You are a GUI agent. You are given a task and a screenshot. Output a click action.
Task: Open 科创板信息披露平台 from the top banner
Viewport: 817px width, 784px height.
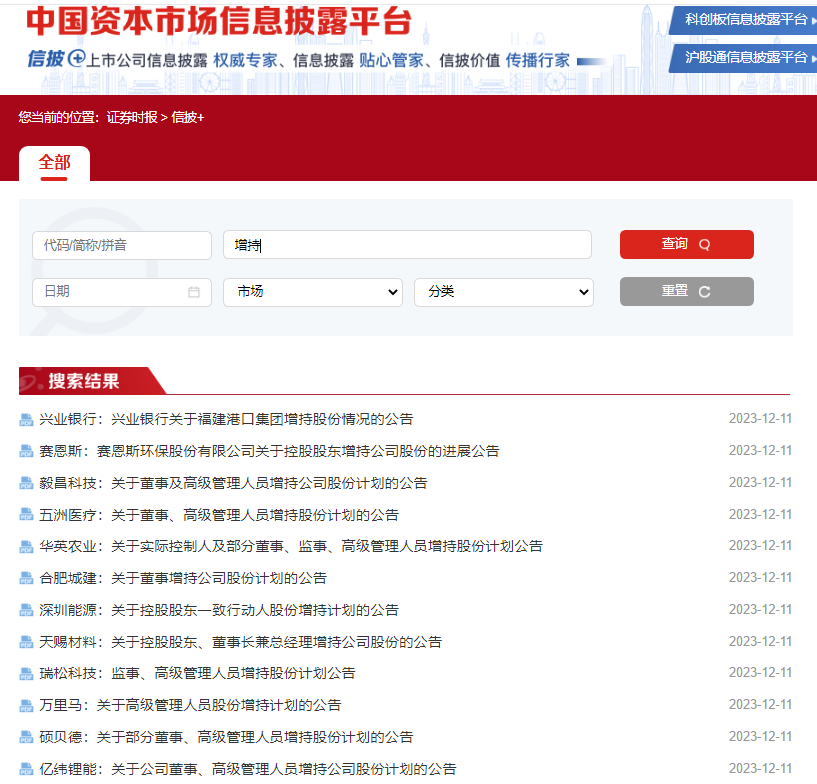pos(745,19)
